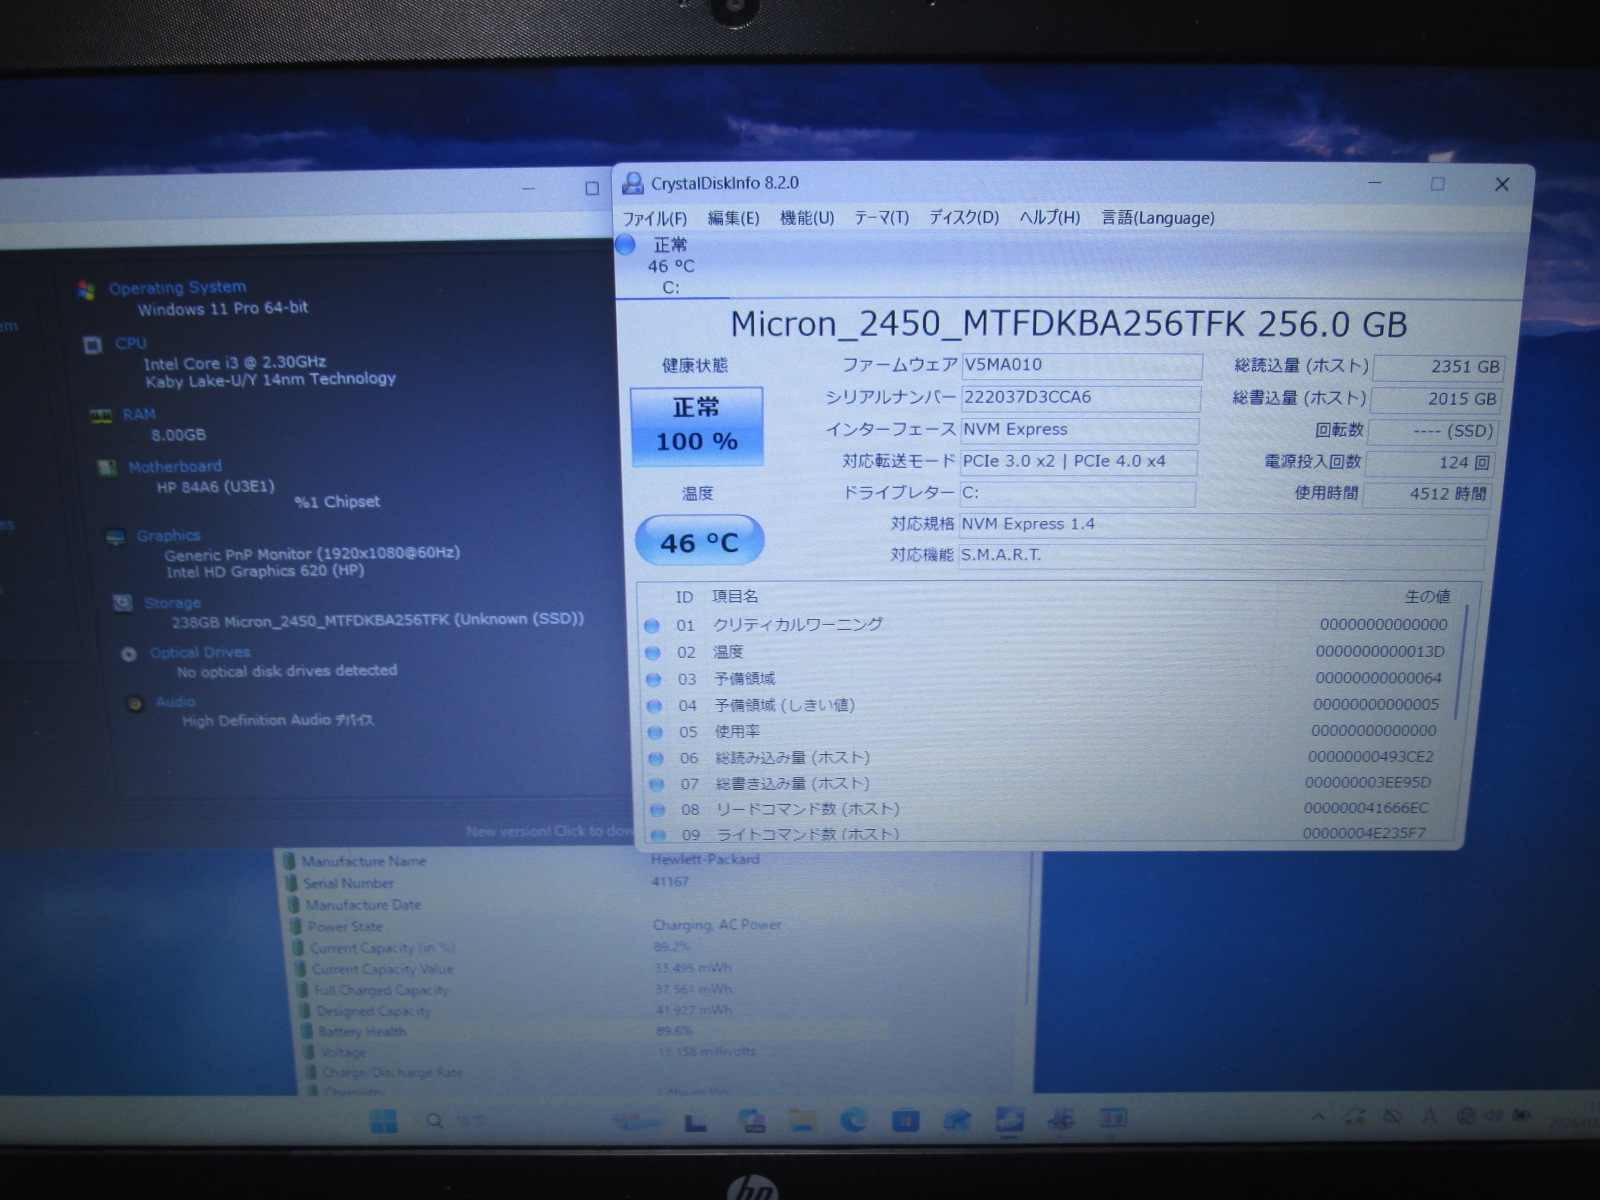The height and width of the screenshot is (1200, 1600).
Task: Click the status dot for Critical Warning row 01
Action: 652,625
